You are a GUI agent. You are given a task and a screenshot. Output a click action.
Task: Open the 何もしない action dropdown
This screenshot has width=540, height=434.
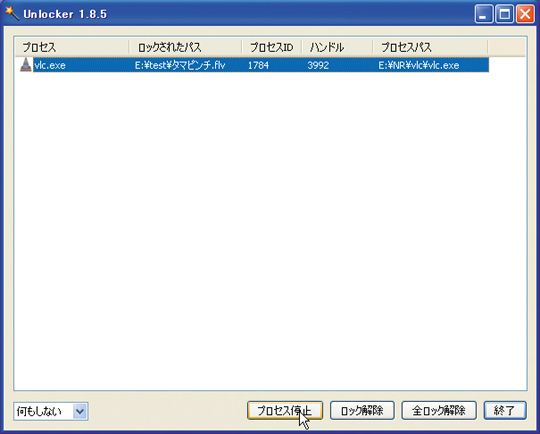coord(51,411)
